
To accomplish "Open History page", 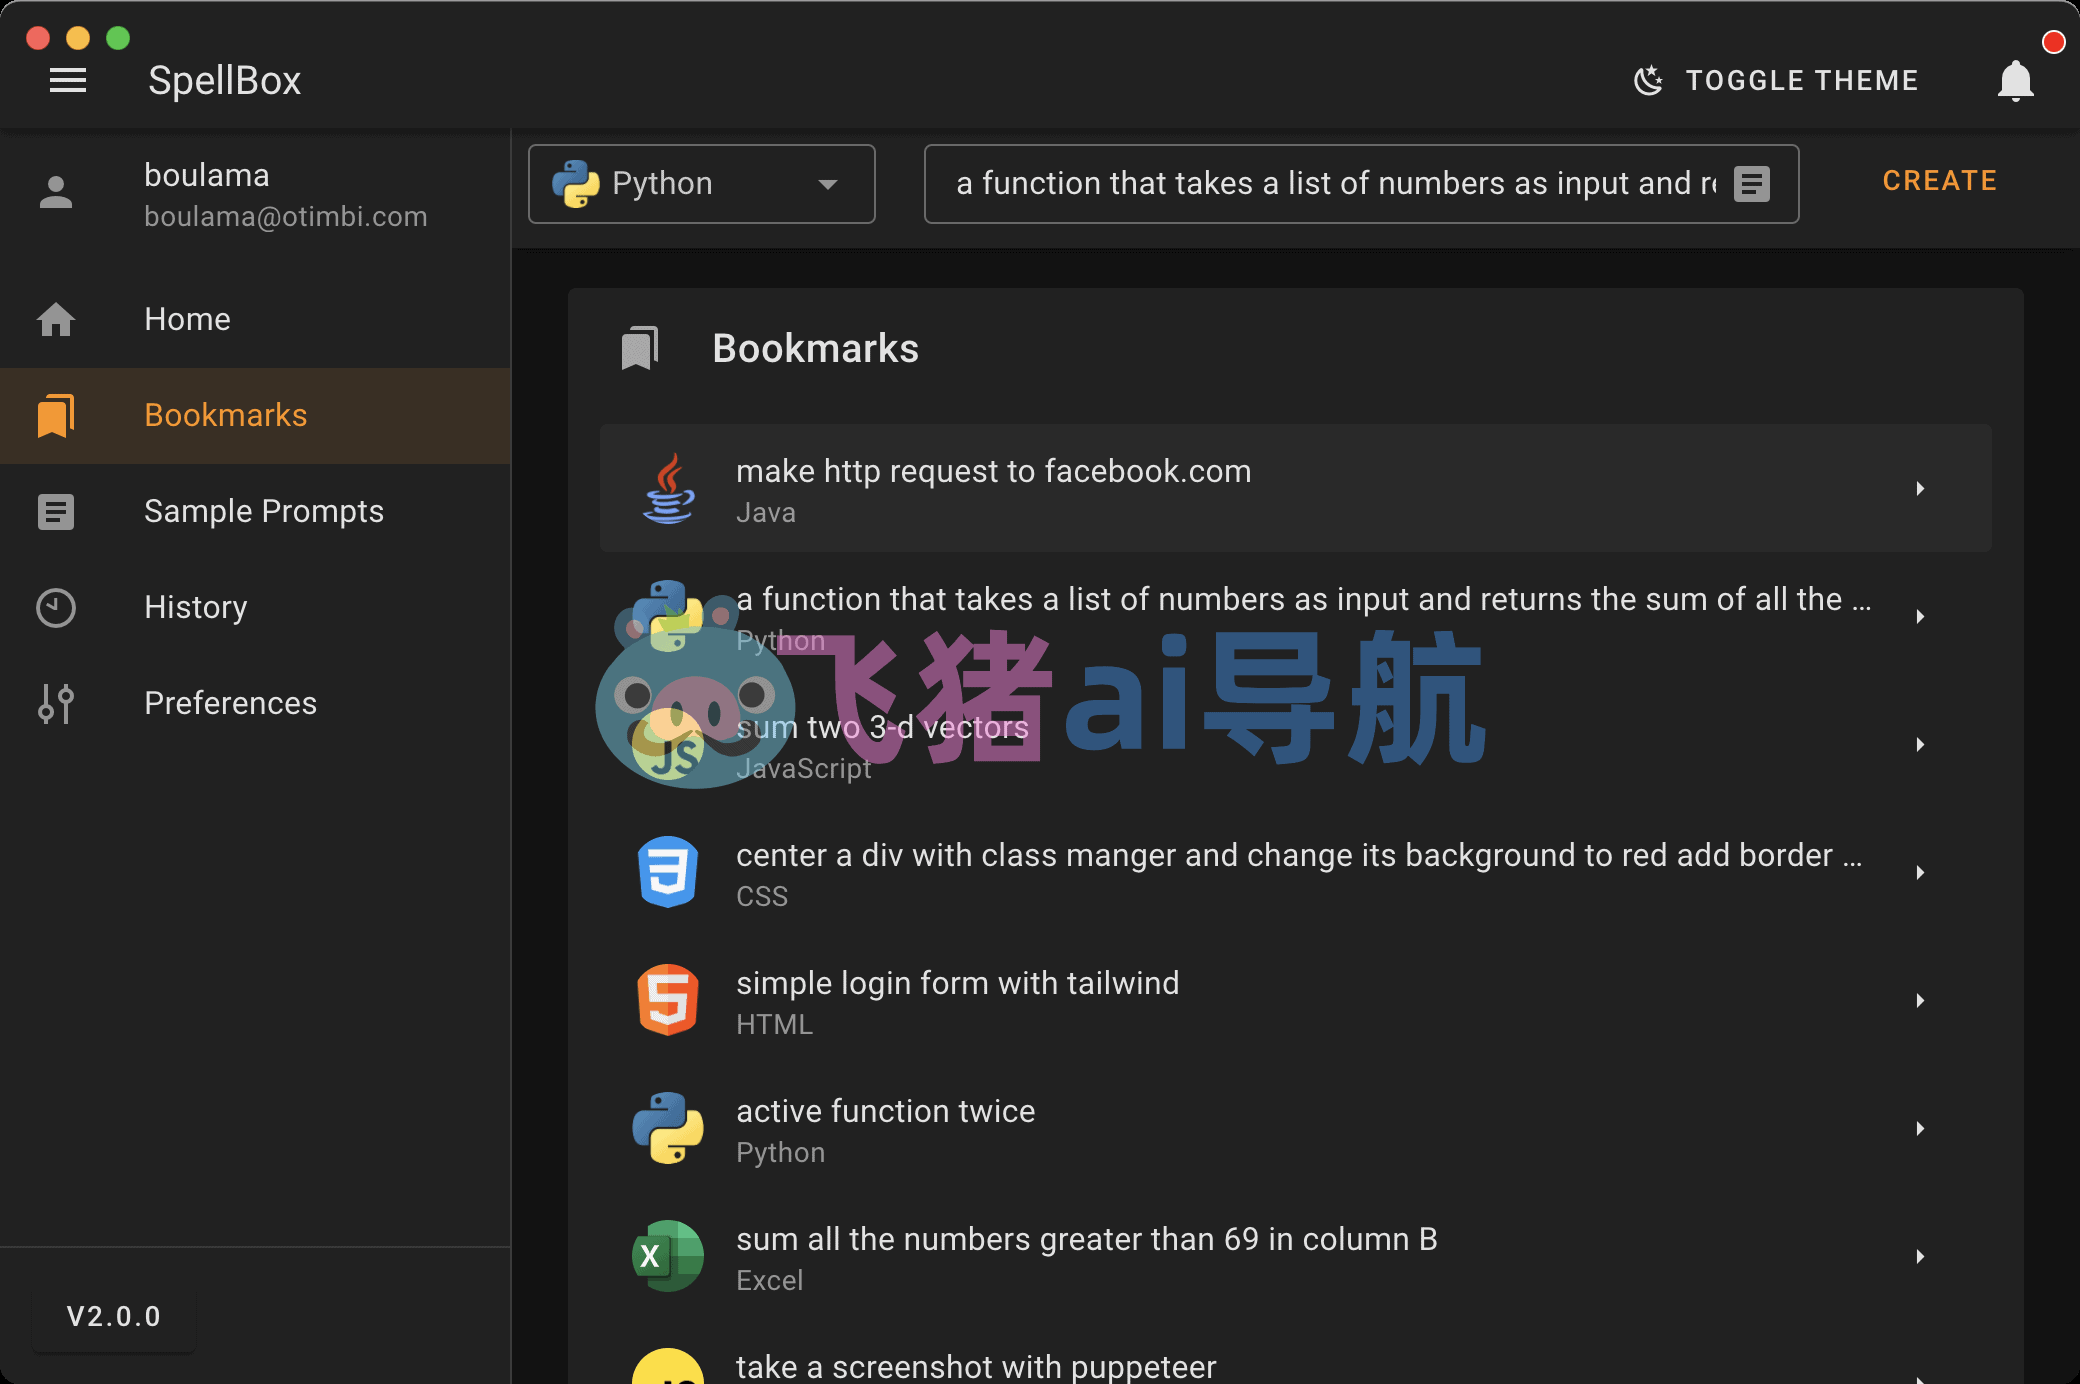I will [x=255, y=607].
